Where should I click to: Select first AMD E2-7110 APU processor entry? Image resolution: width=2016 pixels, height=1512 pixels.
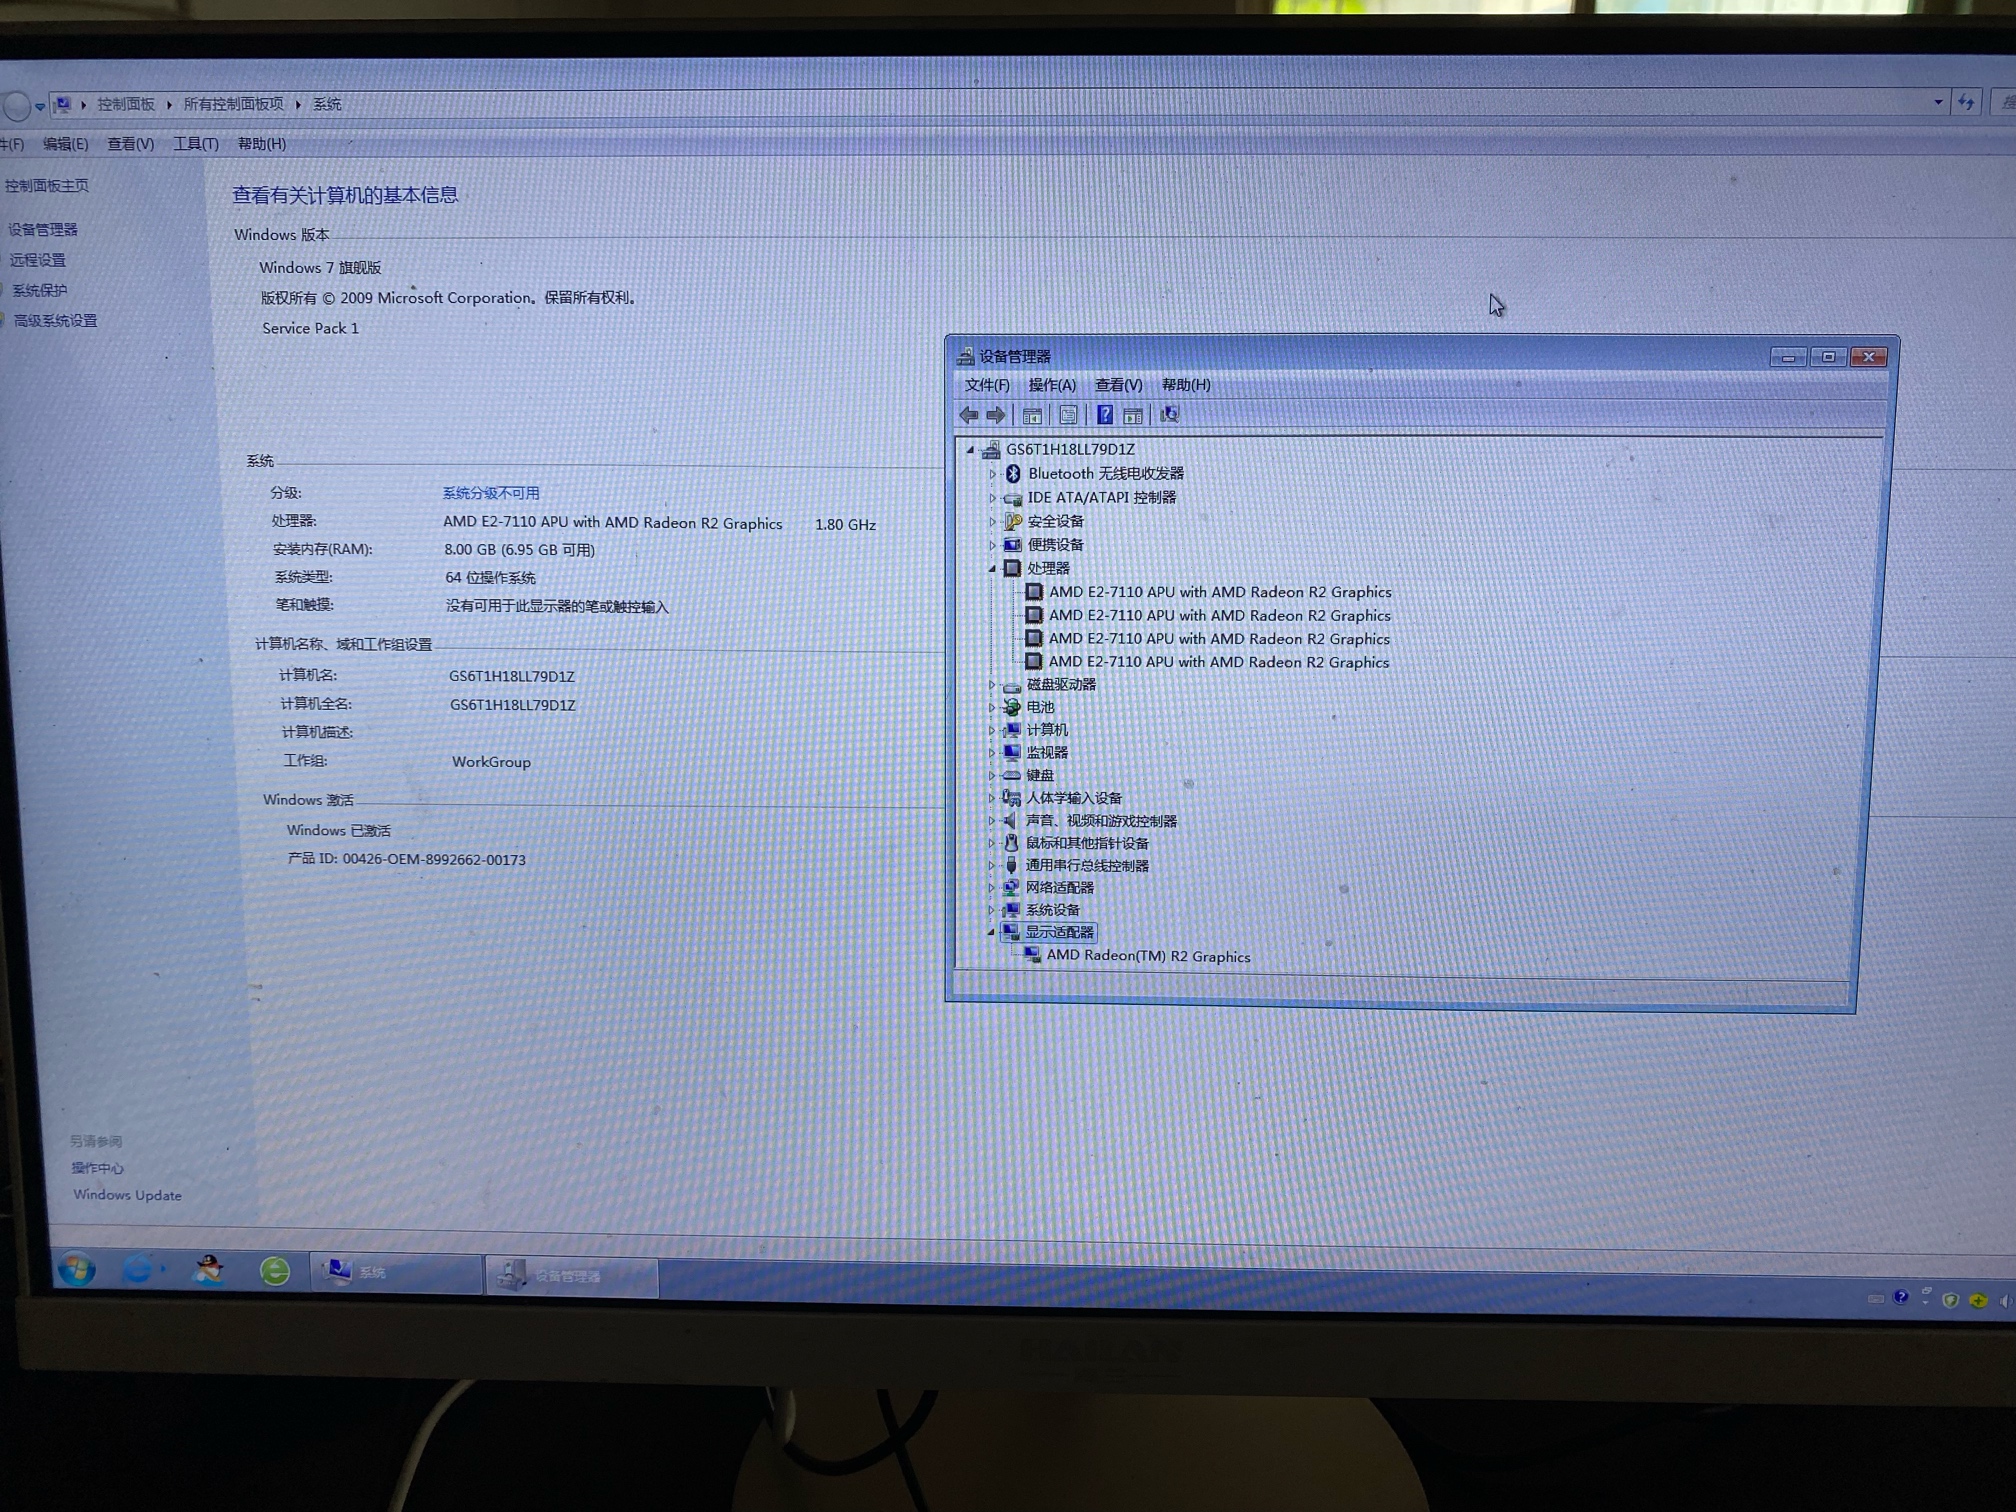click(x=1220, y=592)
